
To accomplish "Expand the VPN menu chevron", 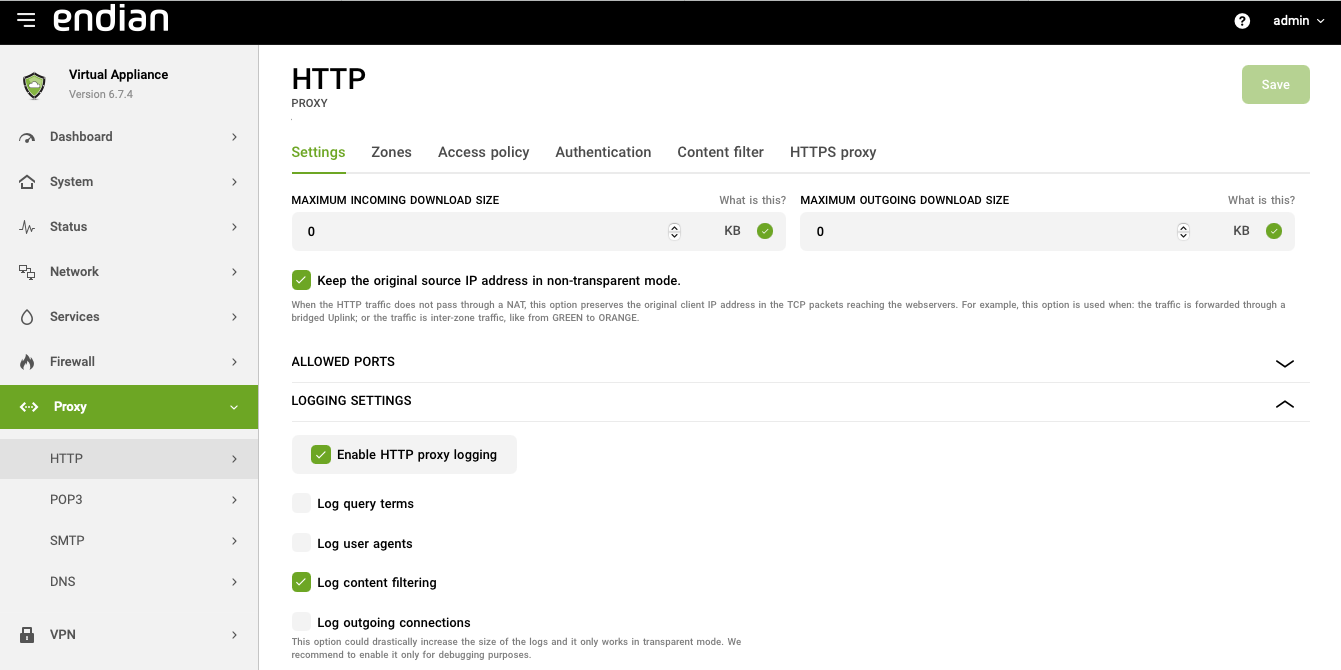I will click(235, 635).
